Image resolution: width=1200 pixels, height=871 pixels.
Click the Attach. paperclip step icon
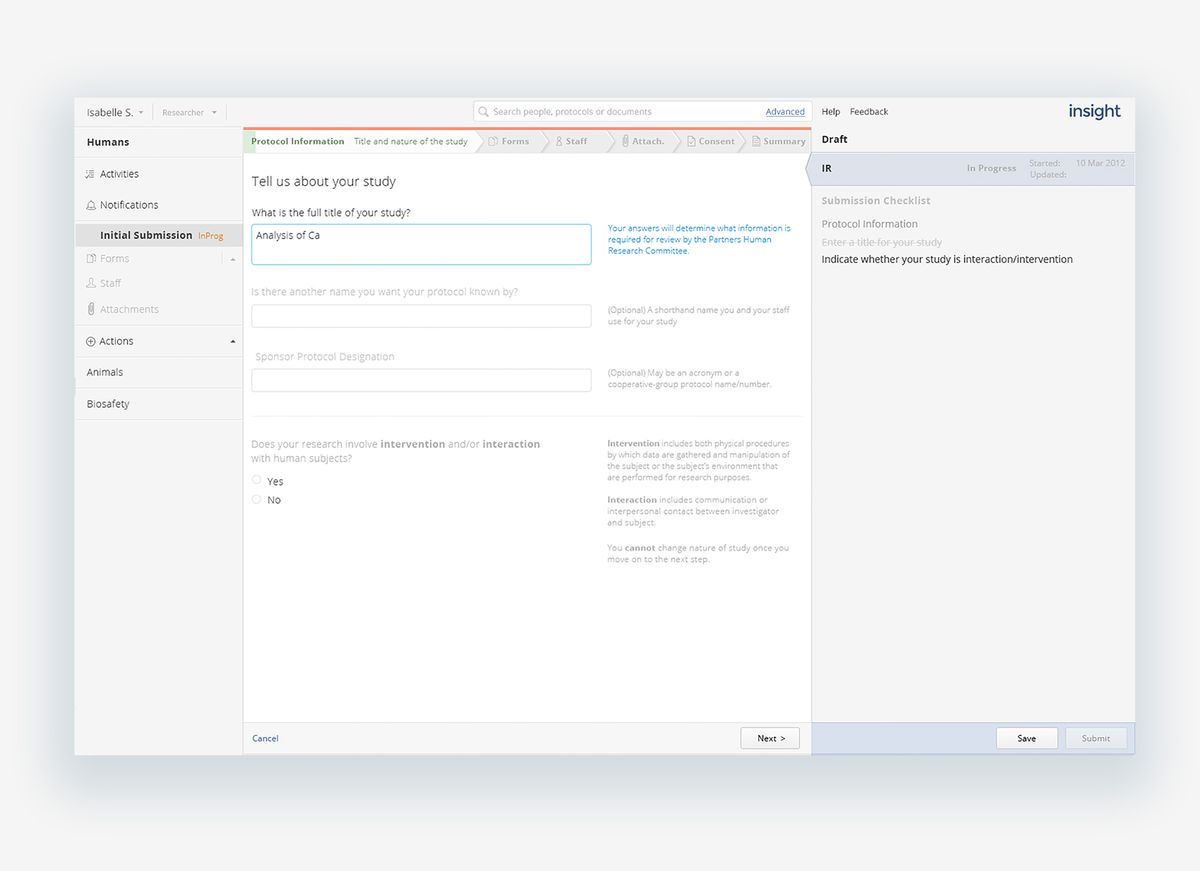[x=625, y=142]
